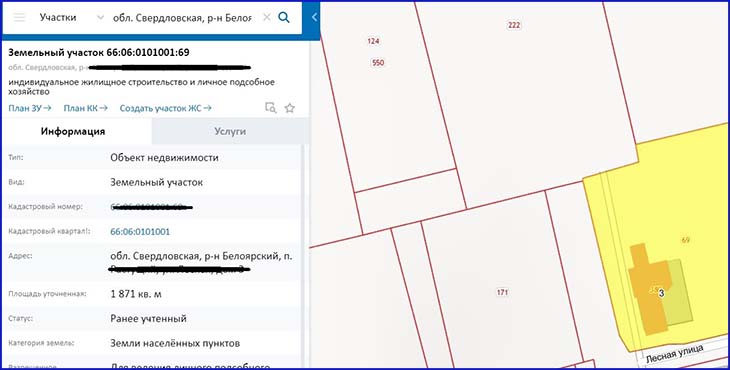The height and width of the screenshot is (370, 730).
Task: Click parcel 171 on the map
Action: (502, 292)
